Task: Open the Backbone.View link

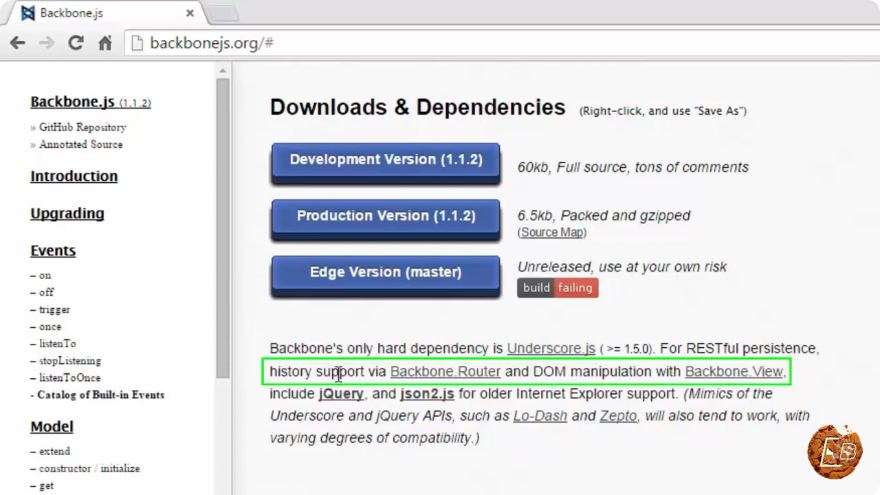Action: point(734,372)
